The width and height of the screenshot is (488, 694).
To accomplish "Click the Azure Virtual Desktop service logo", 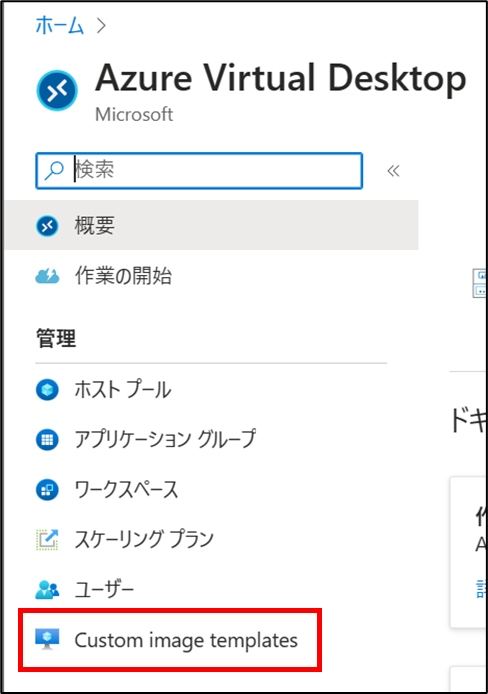I will pos(57,90).
